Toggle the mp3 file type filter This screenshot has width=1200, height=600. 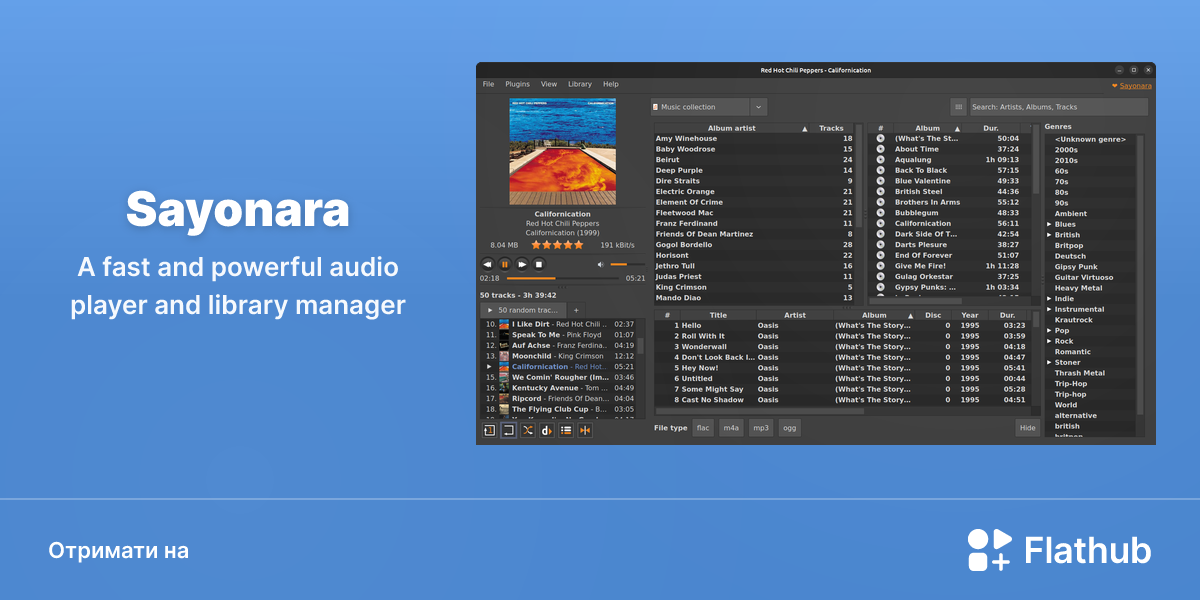point(761,428)
